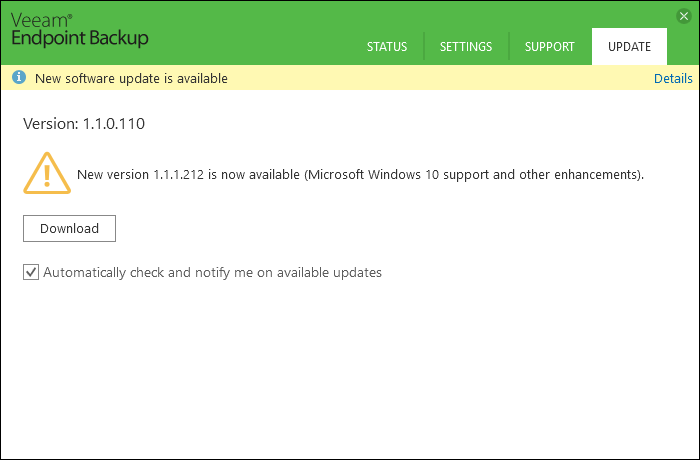Open the Details link
The image size is (700, 460).
coord(673,79)
